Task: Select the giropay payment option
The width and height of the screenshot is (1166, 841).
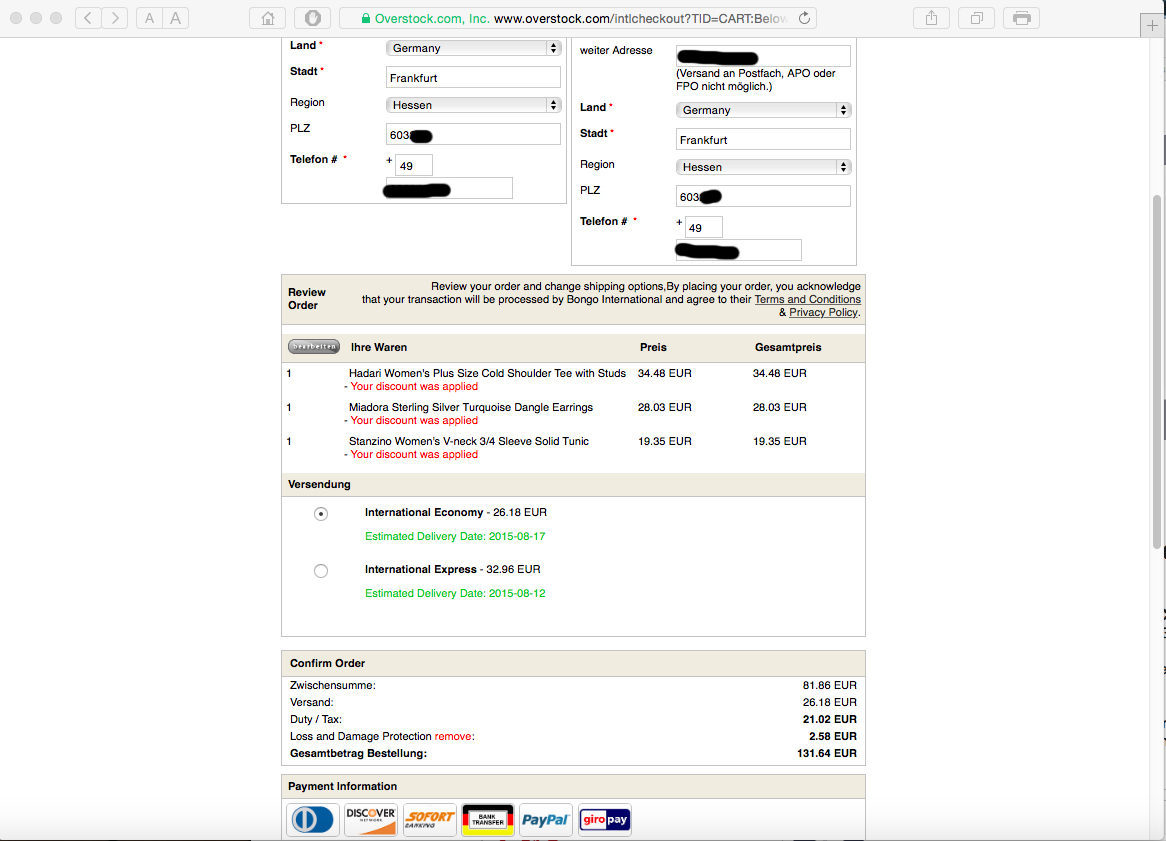Action: tap(604, 819)
